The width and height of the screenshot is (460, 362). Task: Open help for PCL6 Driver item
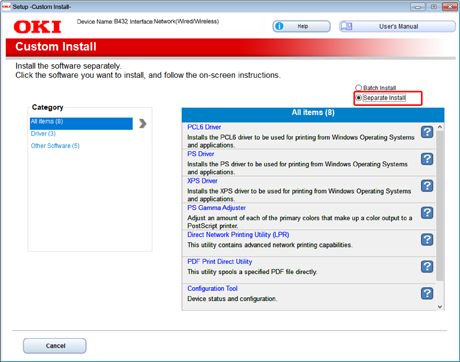pos(427,132)
